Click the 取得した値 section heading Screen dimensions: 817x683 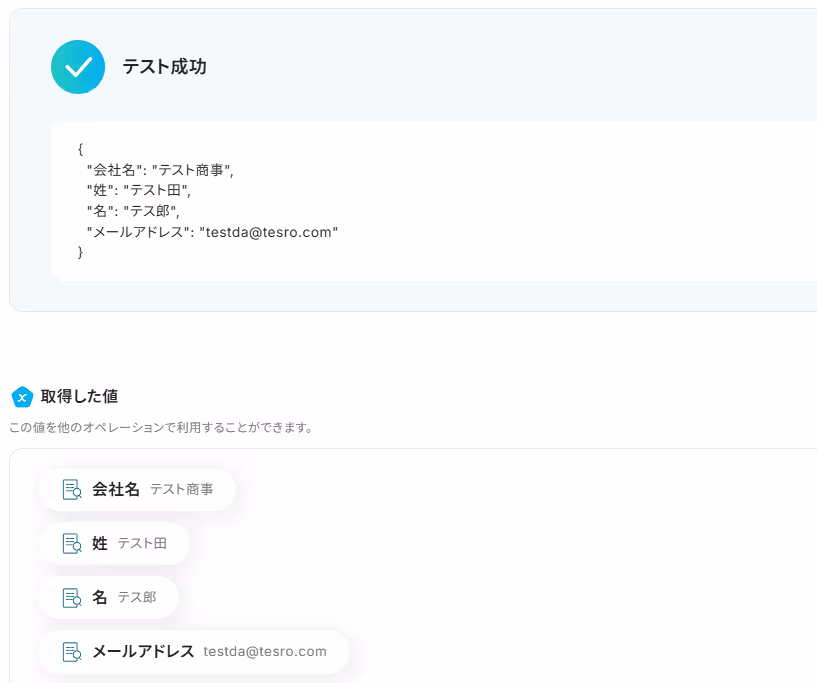point(79,396)
